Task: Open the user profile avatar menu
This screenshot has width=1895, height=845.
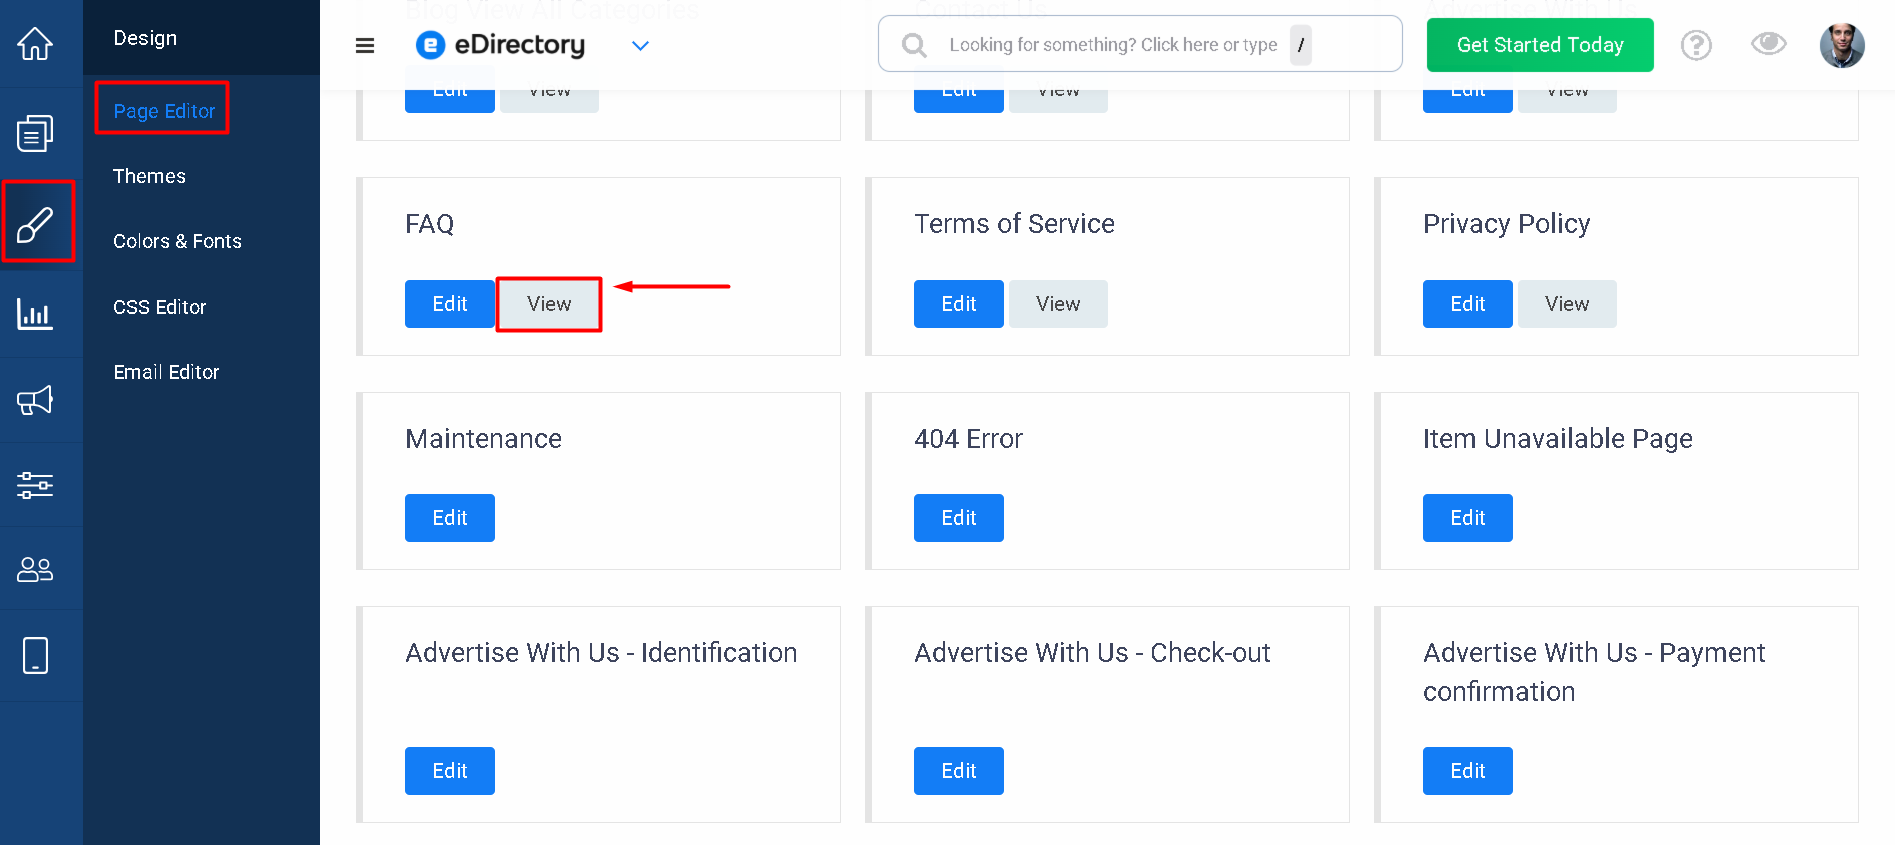Action: click(1841, 45)
